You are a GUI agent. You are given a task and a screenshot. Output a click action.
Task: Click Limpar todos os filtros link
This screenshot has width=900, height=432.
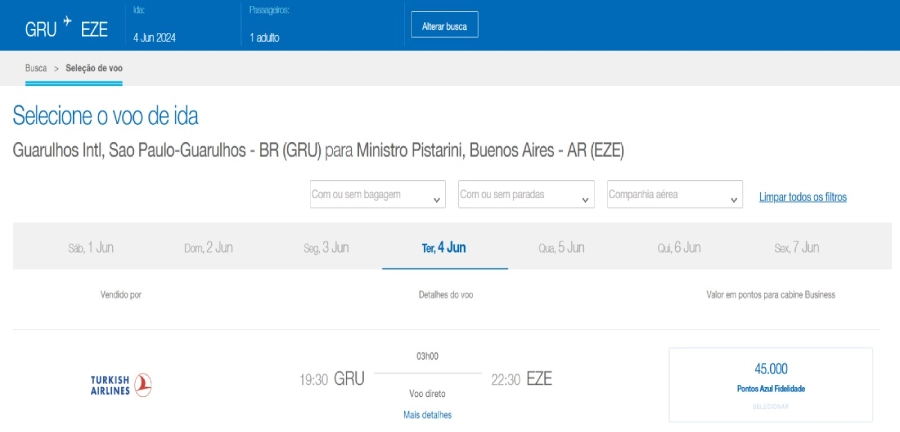point(802,197)
